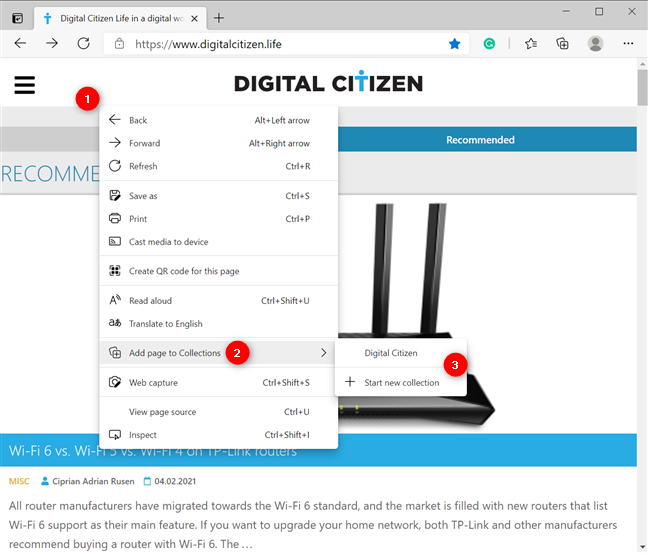Select Create QR code for this page
Image resolution: width=648 pixels, height=553 pixels.
219,271
